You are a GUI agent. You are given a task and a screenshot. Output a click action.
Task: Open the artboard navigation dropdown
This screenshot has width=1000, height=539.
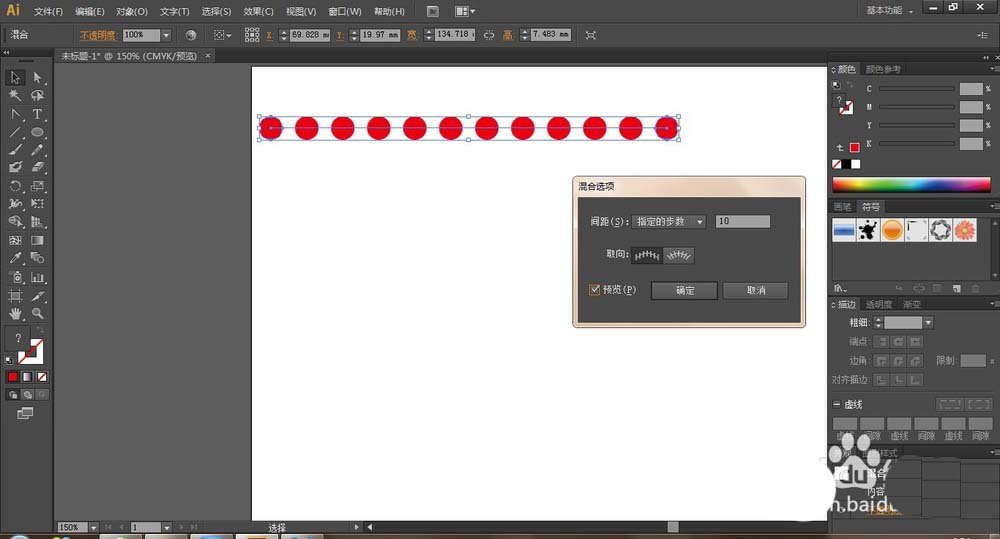pyautogui.click(x=166, y=528)
